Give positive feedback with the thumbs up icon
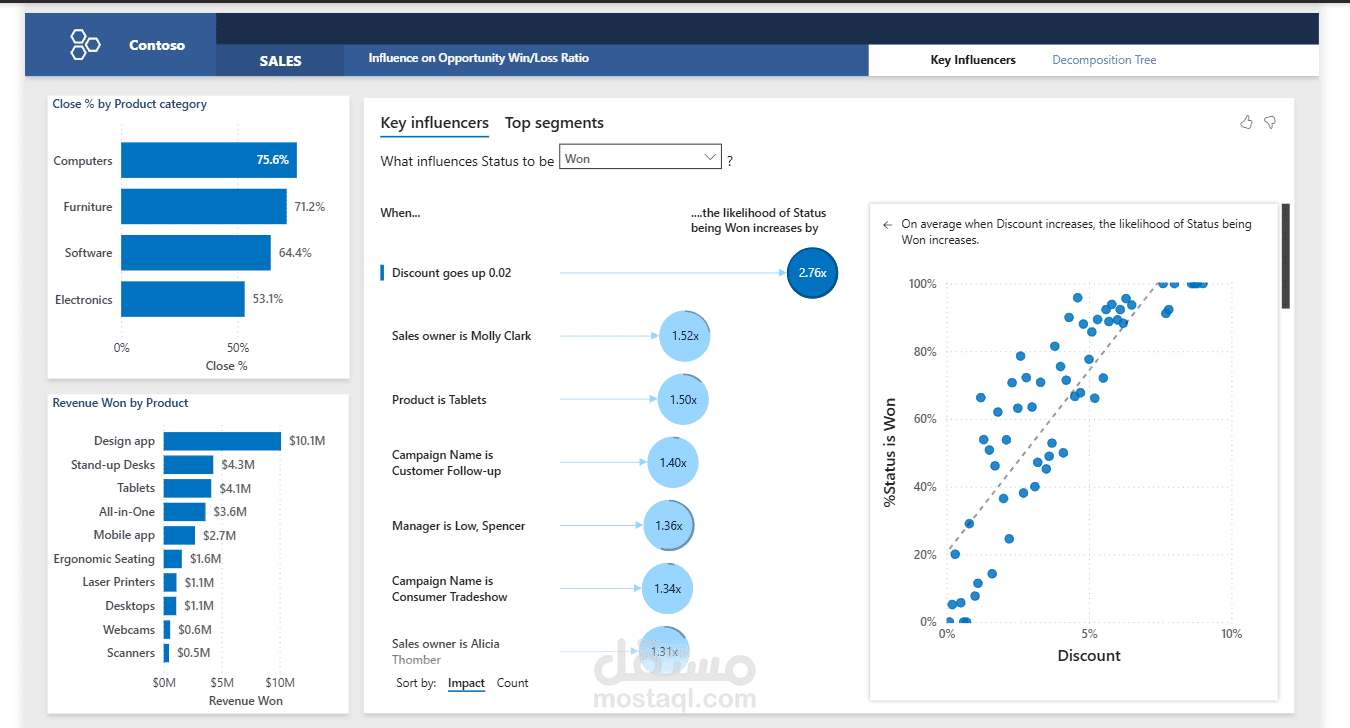 (x=1246, y=121)
